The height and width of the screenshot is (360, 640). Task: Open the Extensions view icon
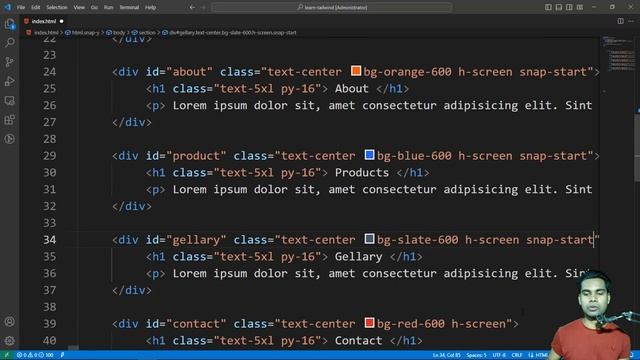9,120
